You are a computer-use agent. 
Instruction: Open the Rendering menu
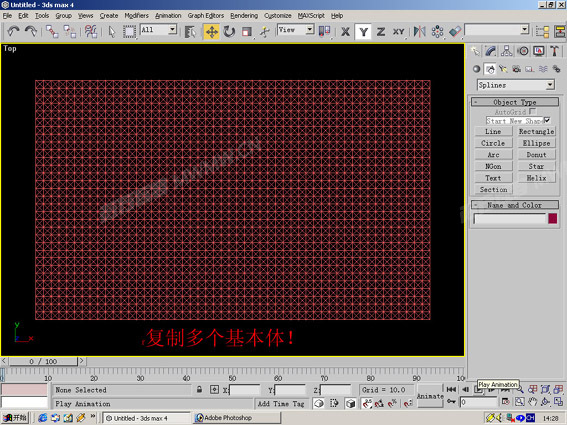point(244,16)
